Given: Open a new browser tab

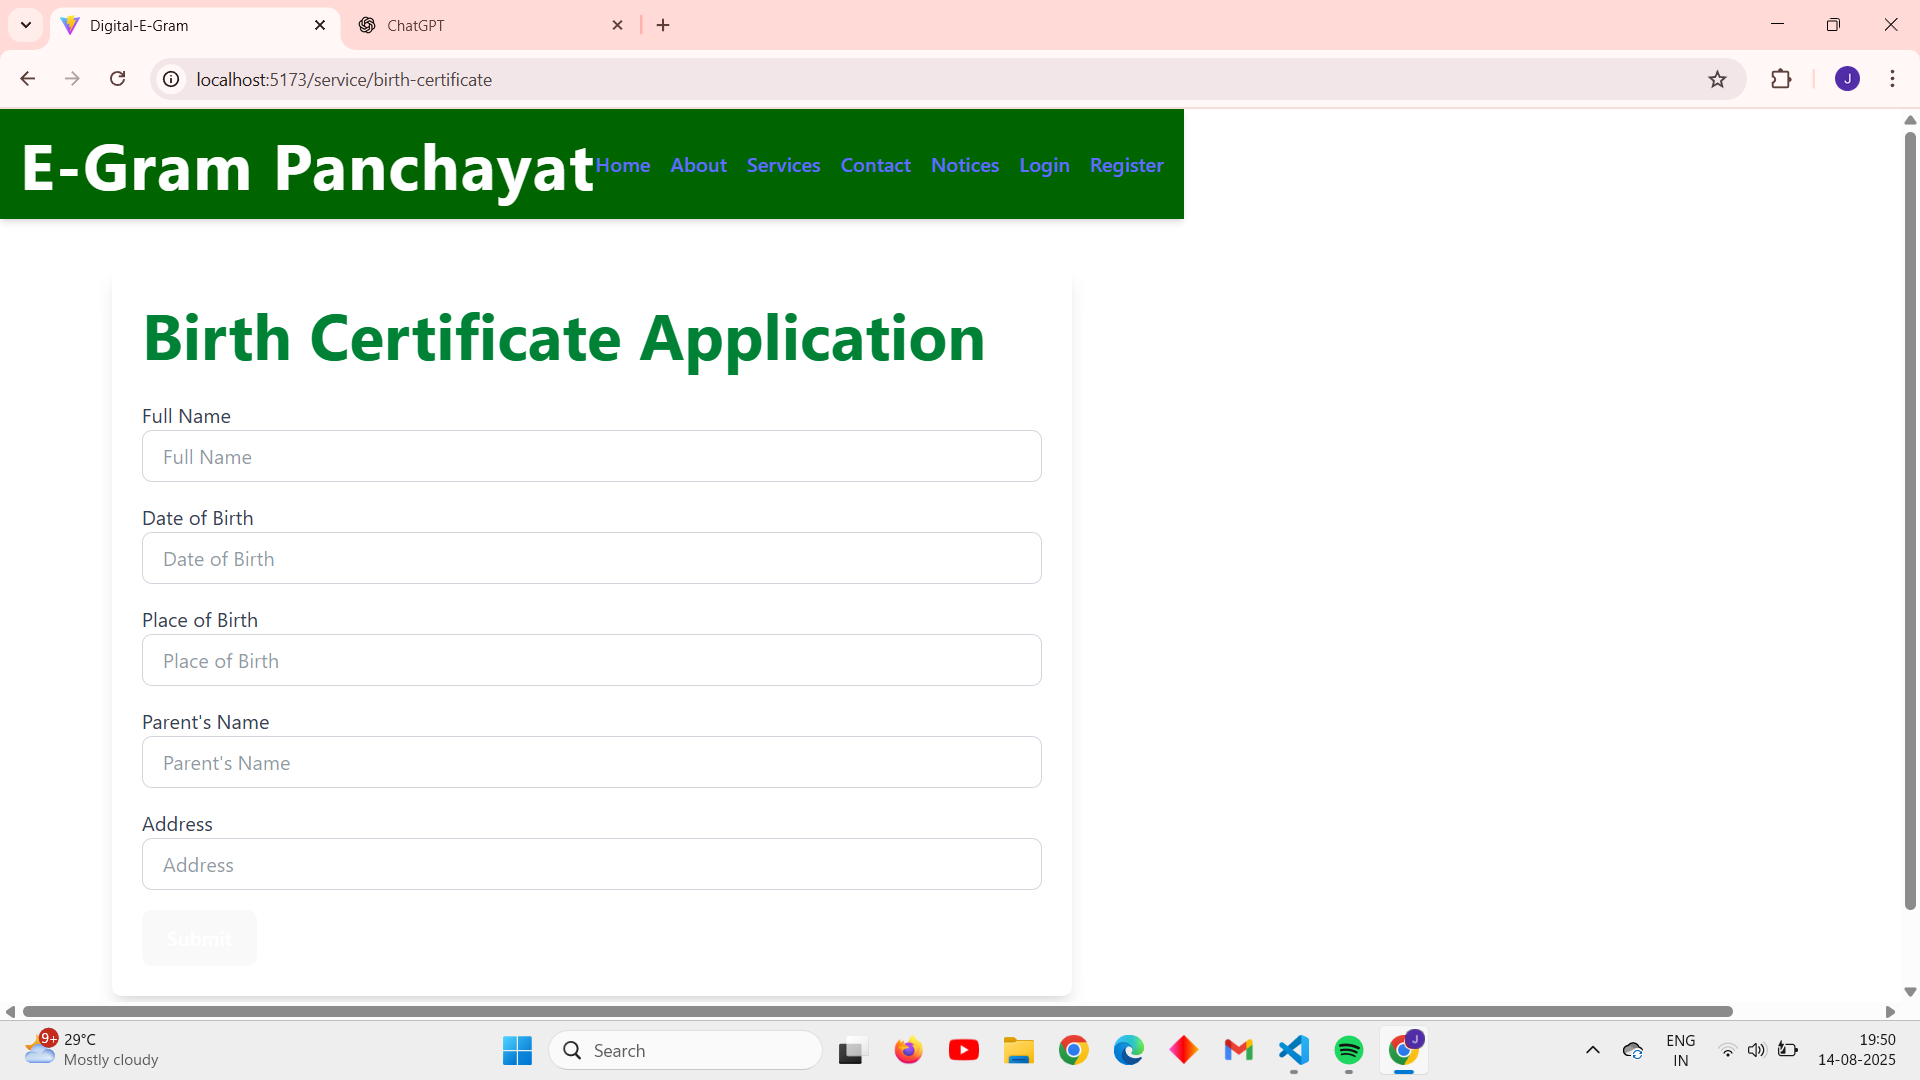Looking at the screenshot, I should pyautogui.click(x=663, y=25).
